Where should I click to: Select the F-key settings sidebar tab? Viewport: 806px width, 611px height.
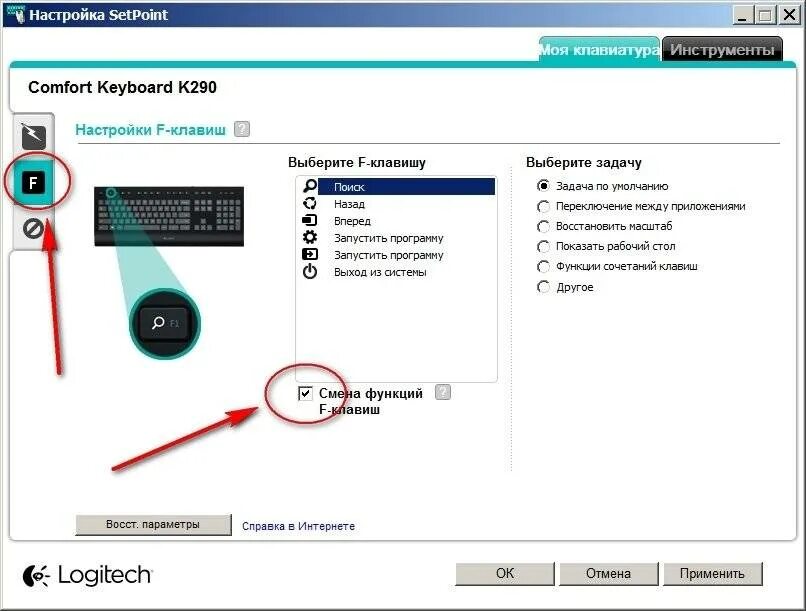(33, 182)
